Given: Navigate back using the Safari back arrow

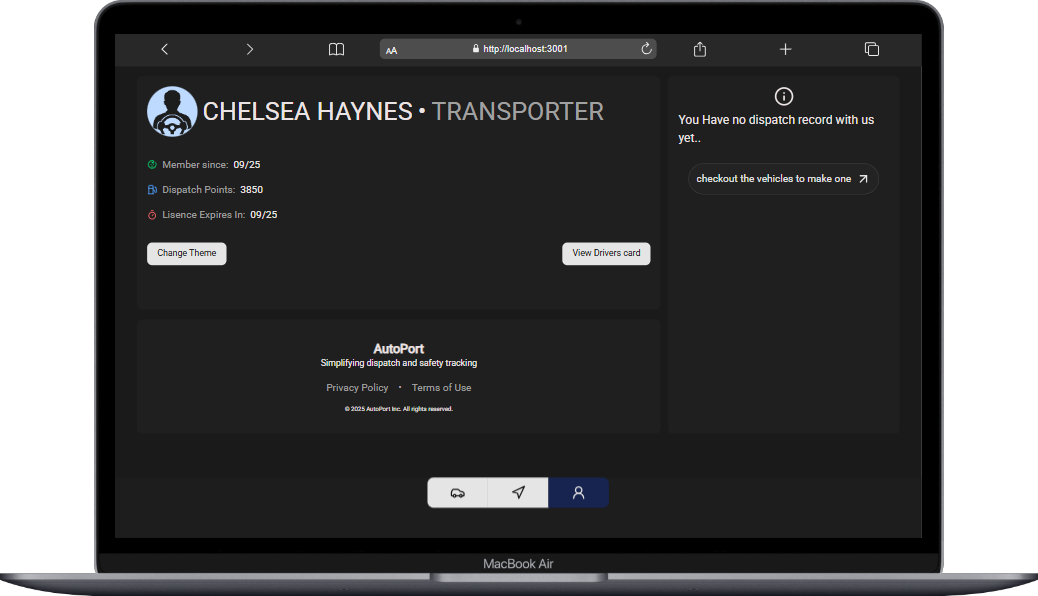Looking at the screenshot, I should [x=164, y=48].
